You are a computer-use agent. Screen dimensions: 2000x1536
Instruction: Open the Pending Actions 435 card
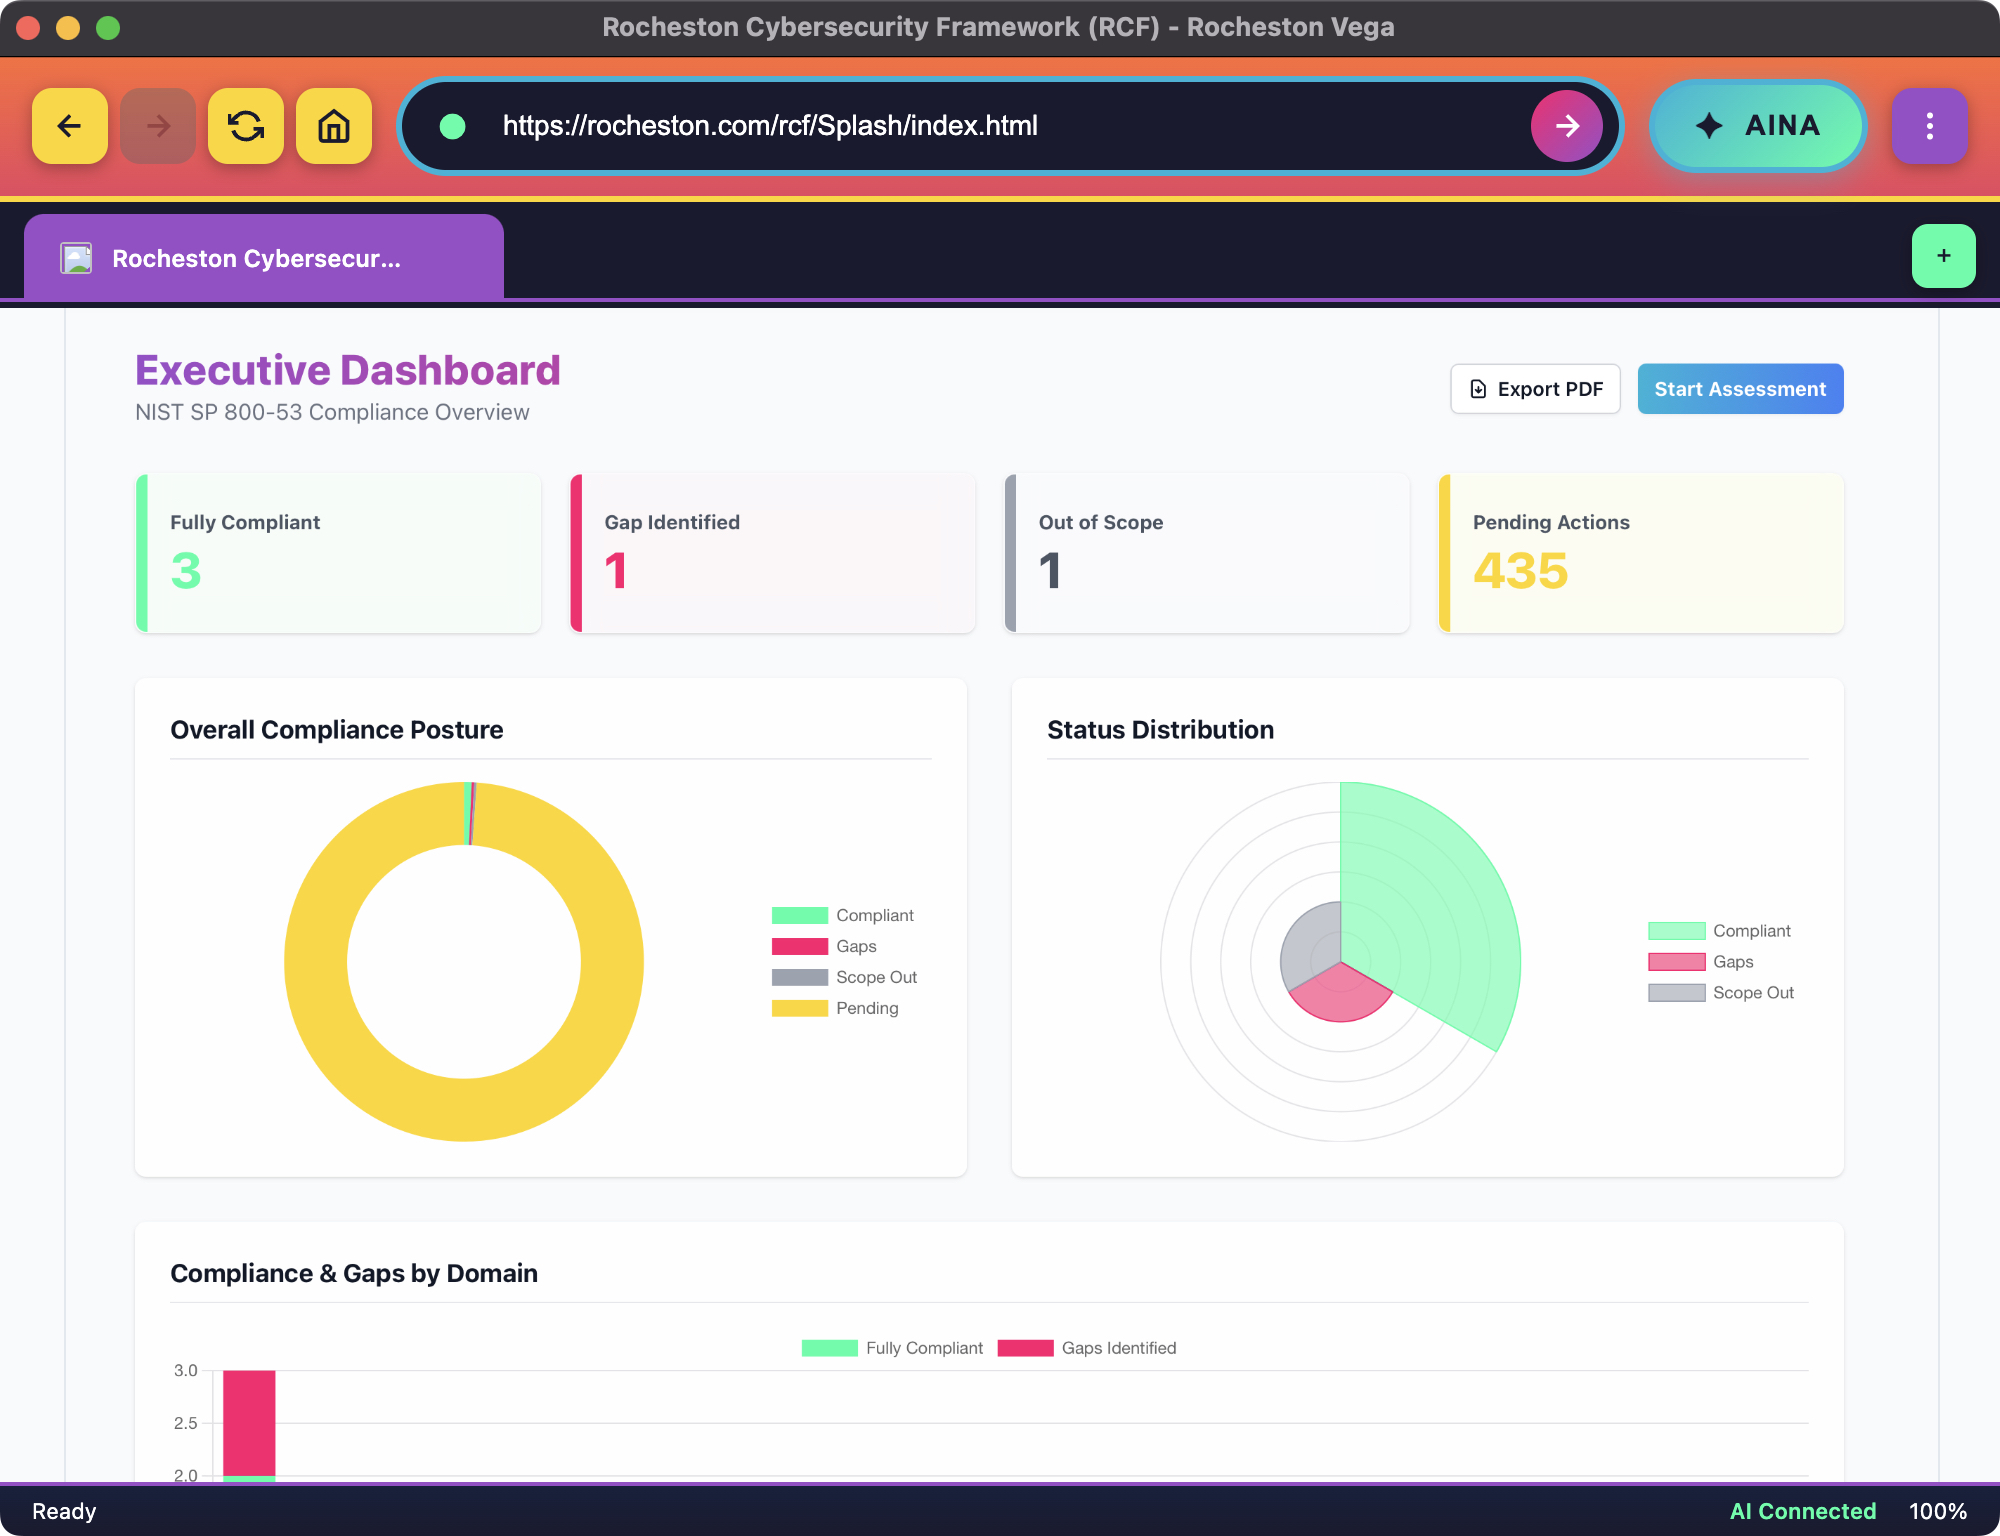pos(1640,553)
